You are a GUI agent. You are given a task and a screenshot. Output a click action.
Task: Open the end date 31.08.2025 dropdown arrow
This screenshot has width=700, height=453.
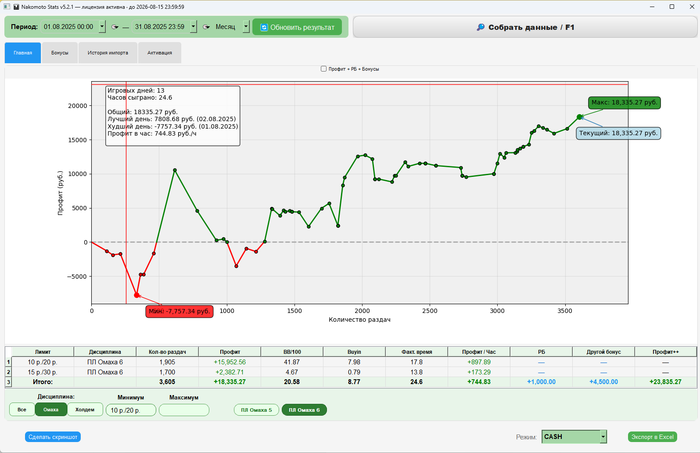193,27
